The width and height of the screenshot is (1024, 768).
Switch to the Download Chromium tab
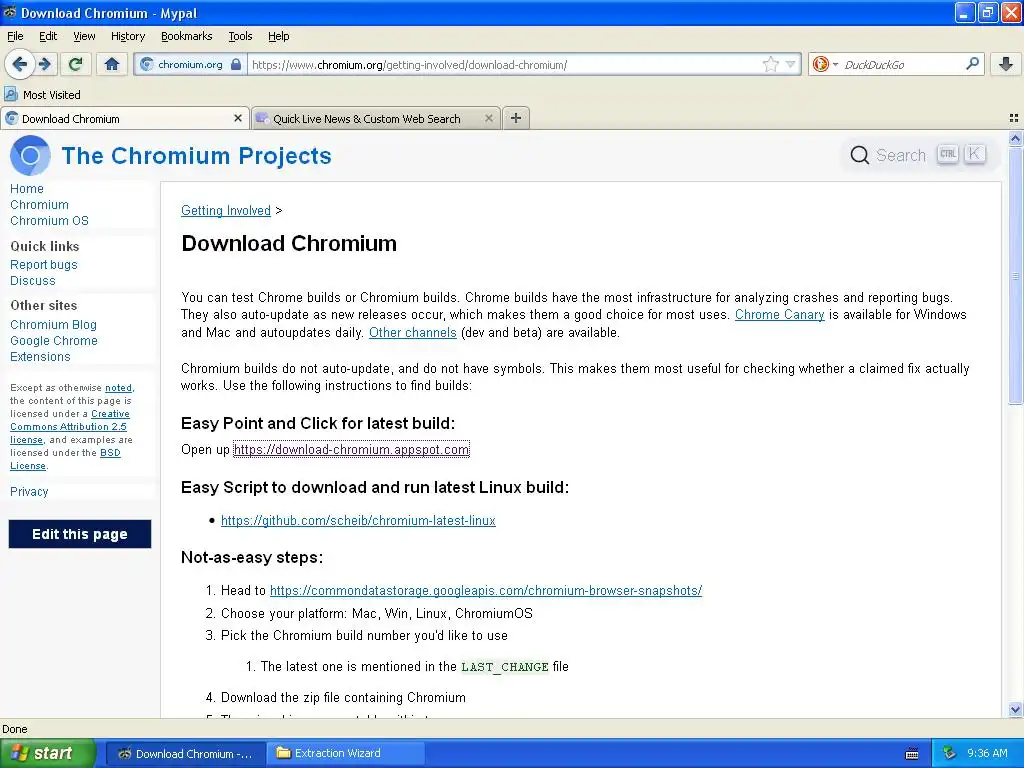pos(124,118)
